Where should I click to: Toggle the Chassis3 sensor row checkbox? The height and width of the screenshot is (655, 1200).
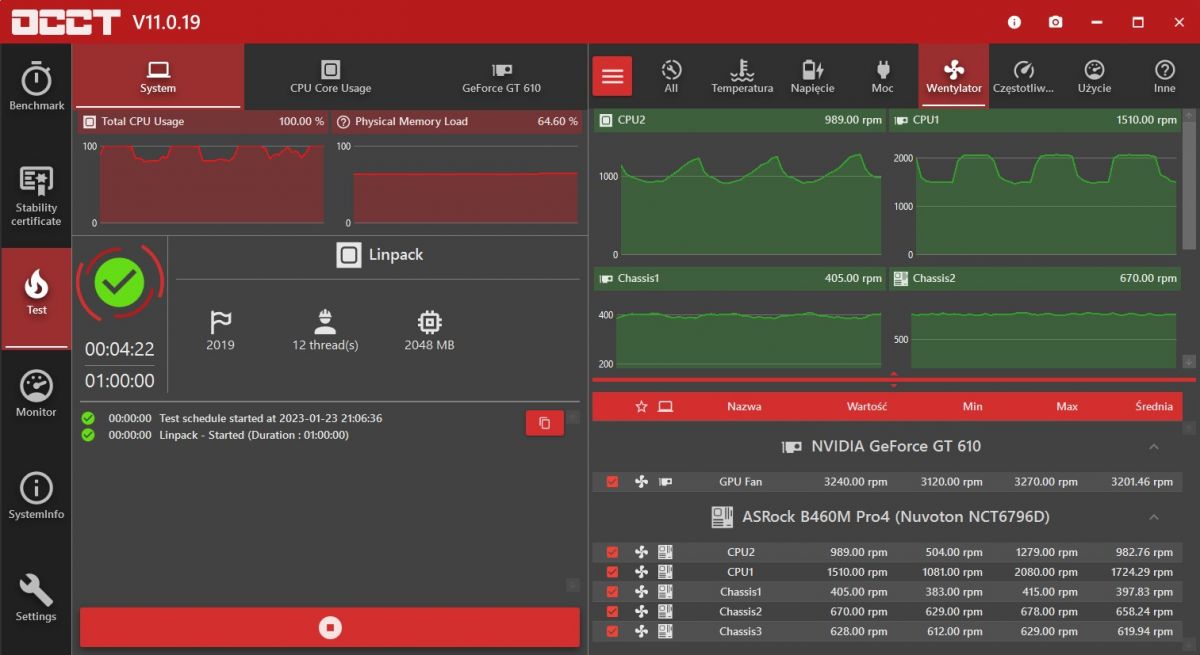click(612, 631)
